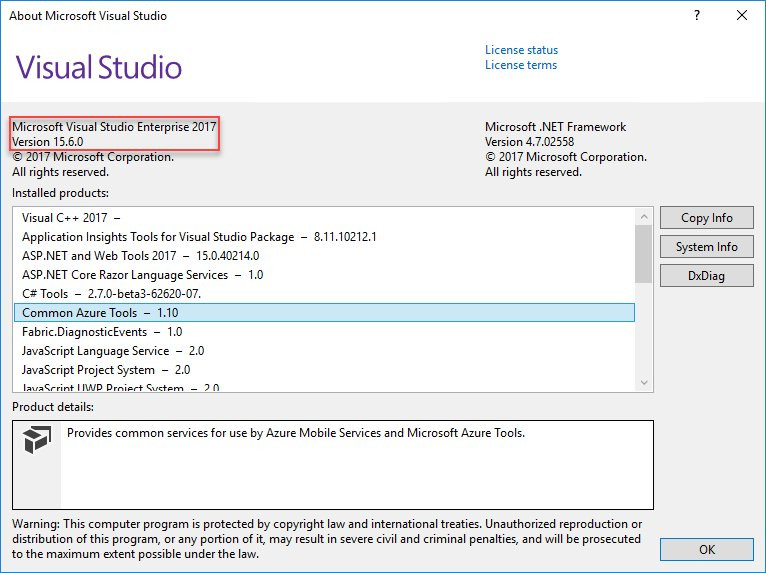The image size is (766, 573).
Task: Select Application Insights Tools for Visual Studio Package
Action: coord(324,237)
